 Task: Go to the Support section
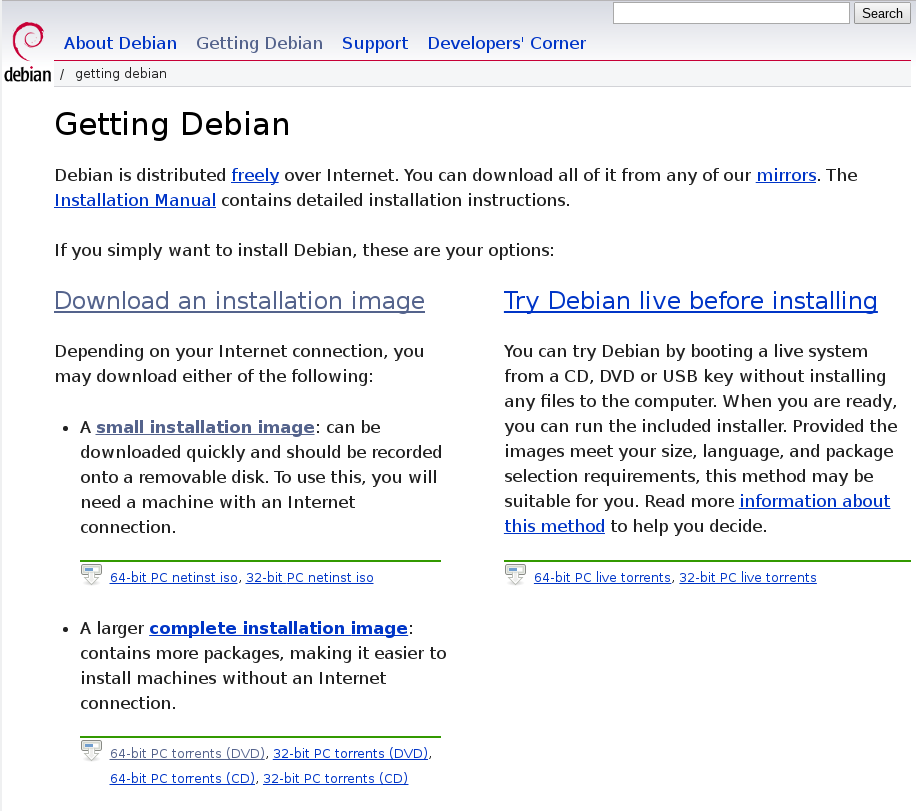click(x=375, y=43)
